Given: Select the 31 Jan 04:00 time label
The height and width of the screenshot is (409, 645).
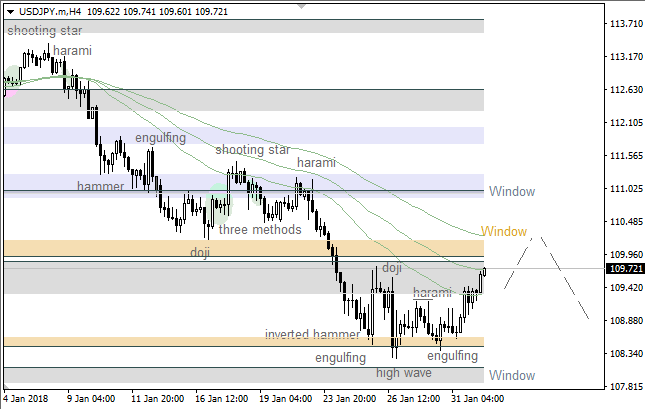Looking at the screenshot, I should pyautogui.click(x=477, y=399).
